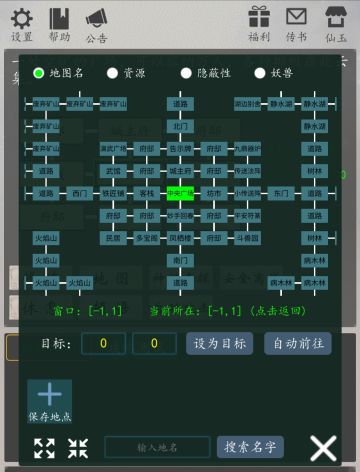Select the 多宝阁 map node
This screenshot has height=472, width=360.
tap(147, 238)
